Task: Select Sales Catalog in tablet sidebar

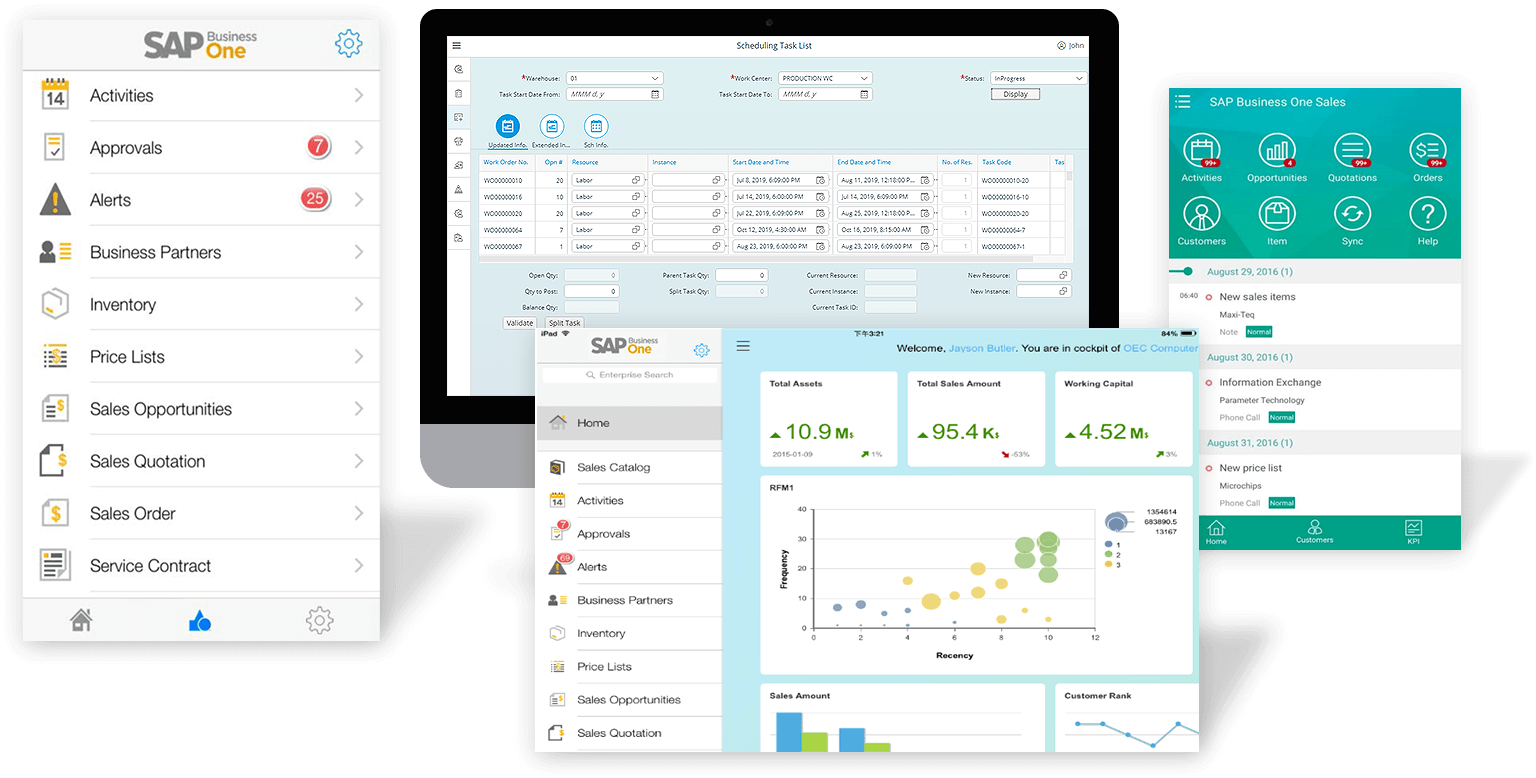Action: click(x=629, y=467)
